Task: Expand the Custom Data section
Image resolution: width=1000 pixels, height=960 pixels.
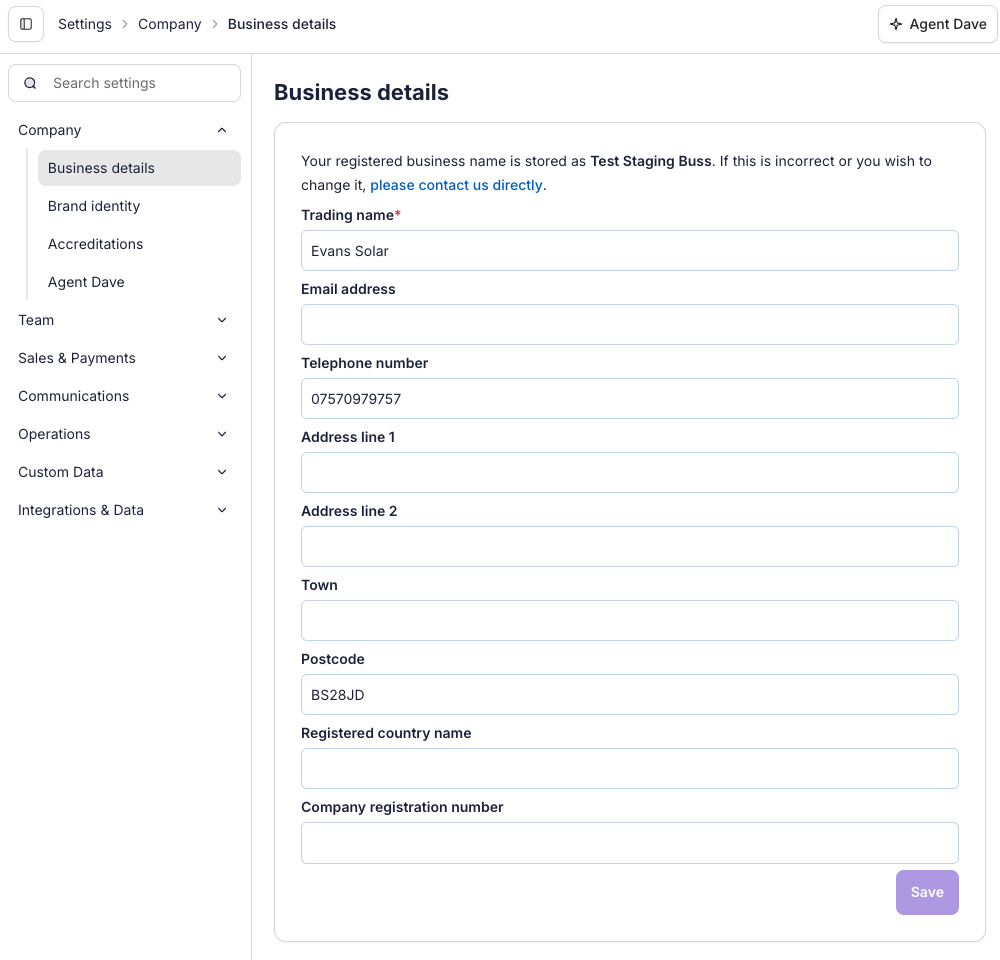Action: [x=123, y=472]
